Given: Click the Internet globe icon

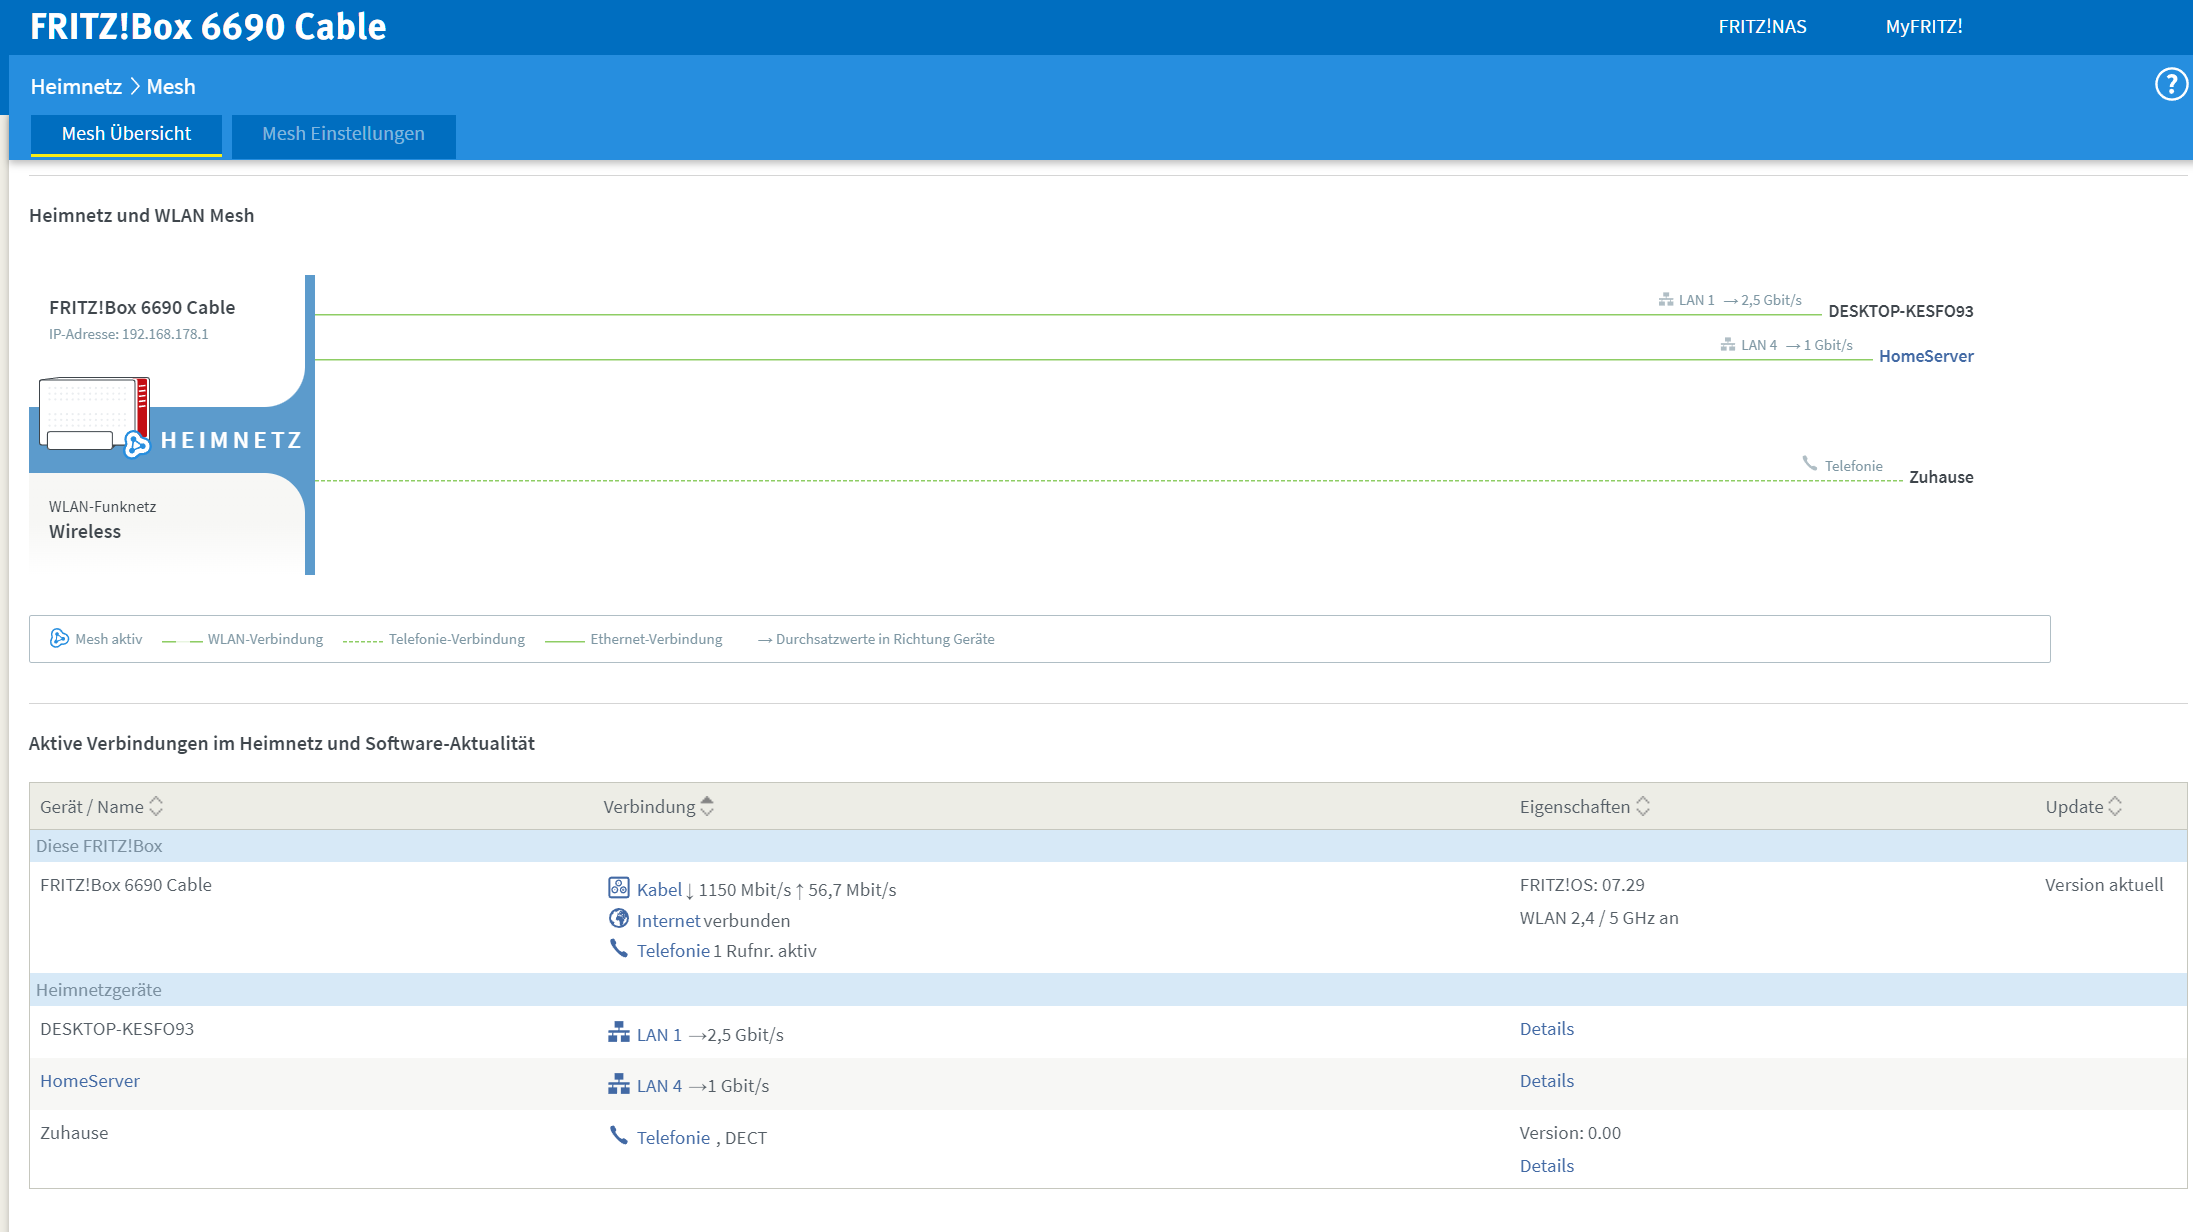Looking at the screenshot, I should pyautogui.click(x=619, y=919).
